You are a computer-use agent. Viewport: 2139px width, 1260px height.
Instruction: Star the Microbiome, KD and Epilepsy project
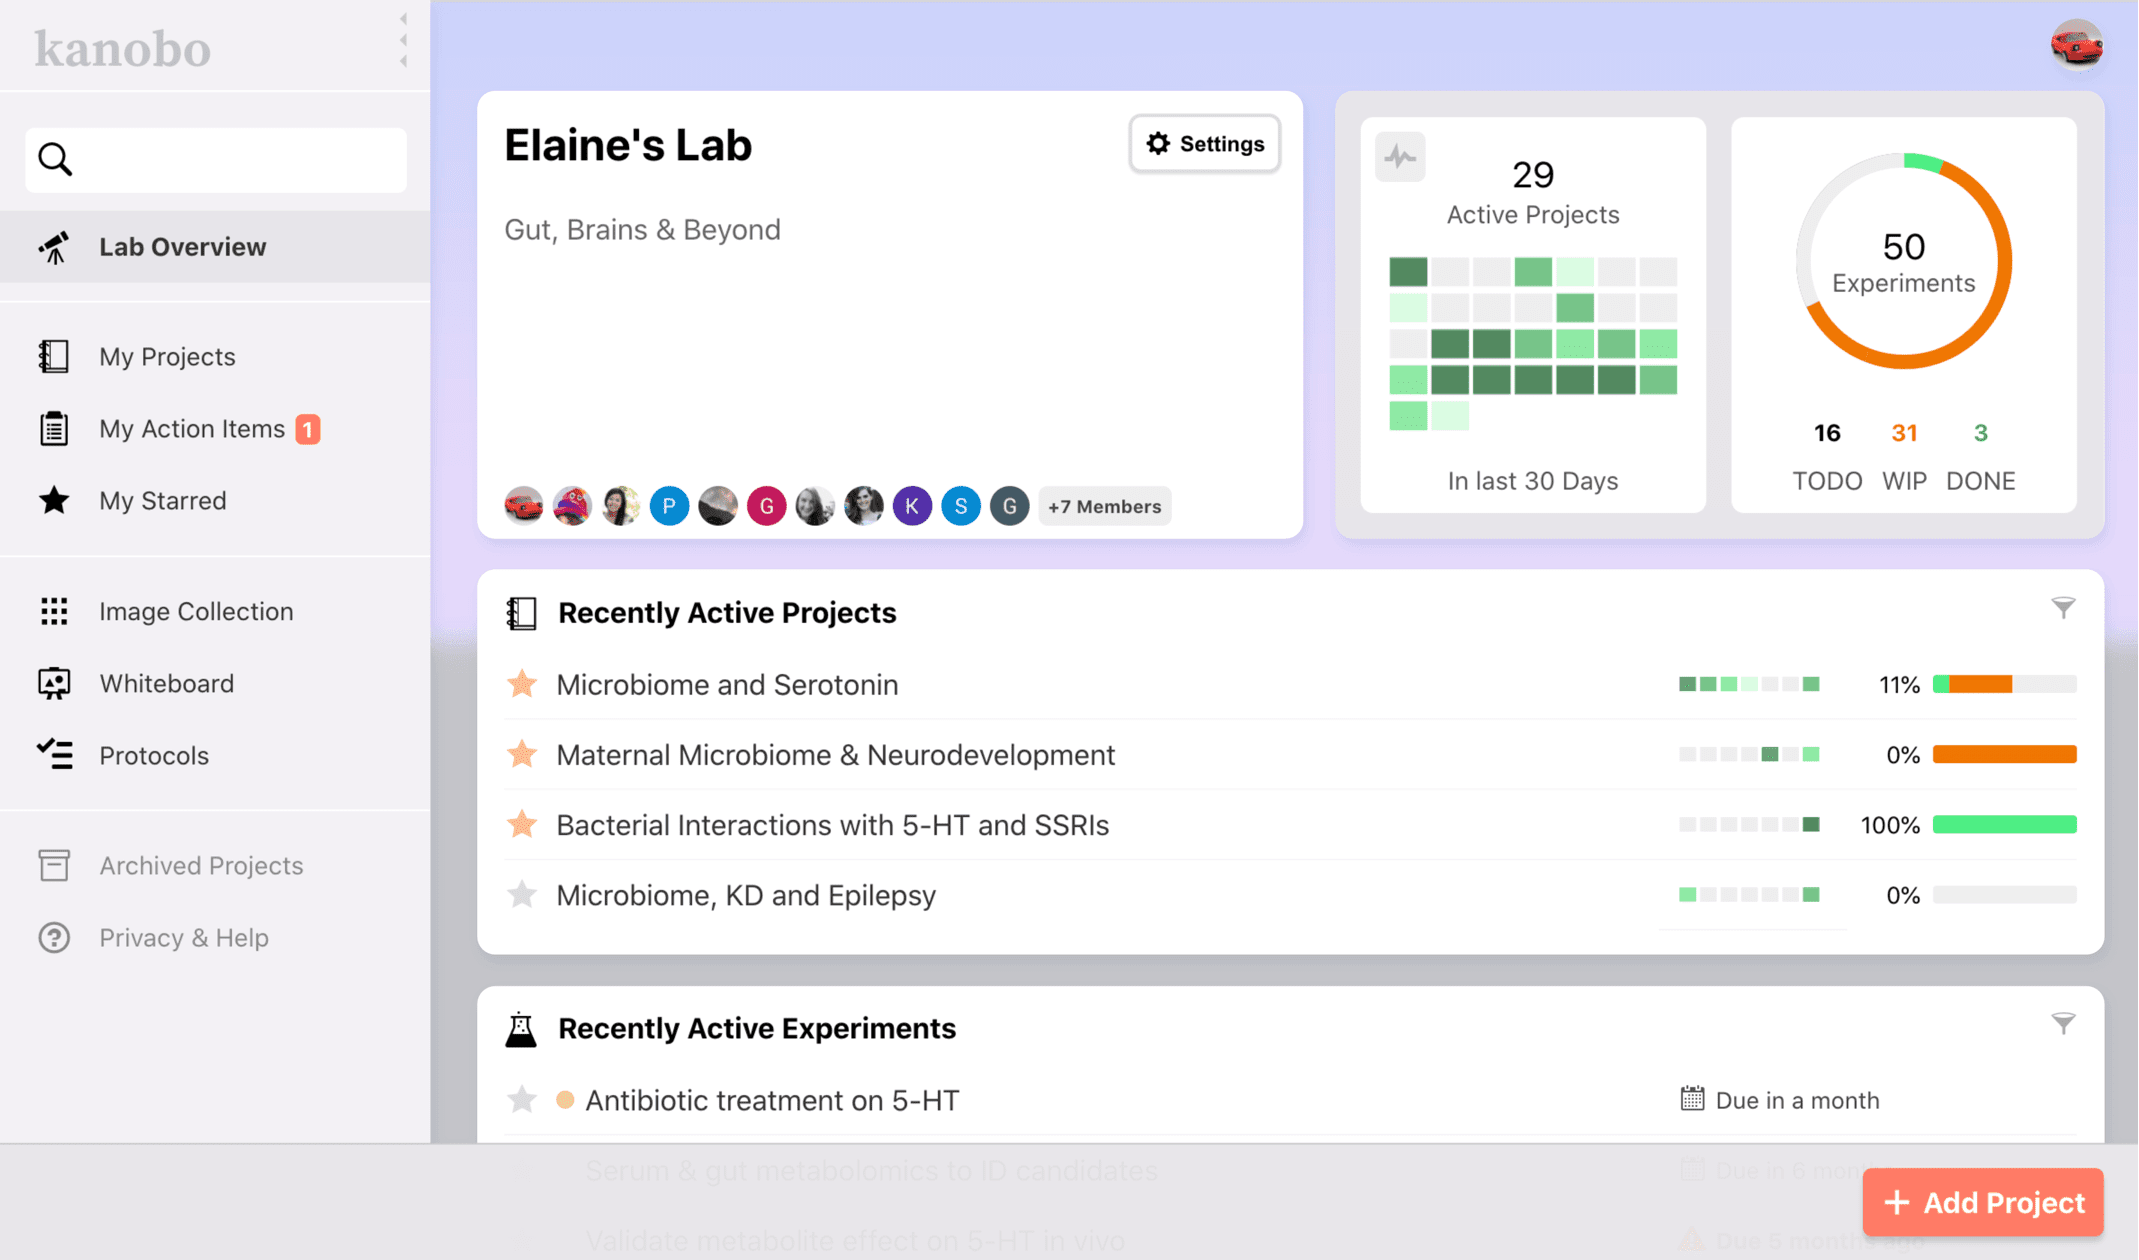[522, 895]
